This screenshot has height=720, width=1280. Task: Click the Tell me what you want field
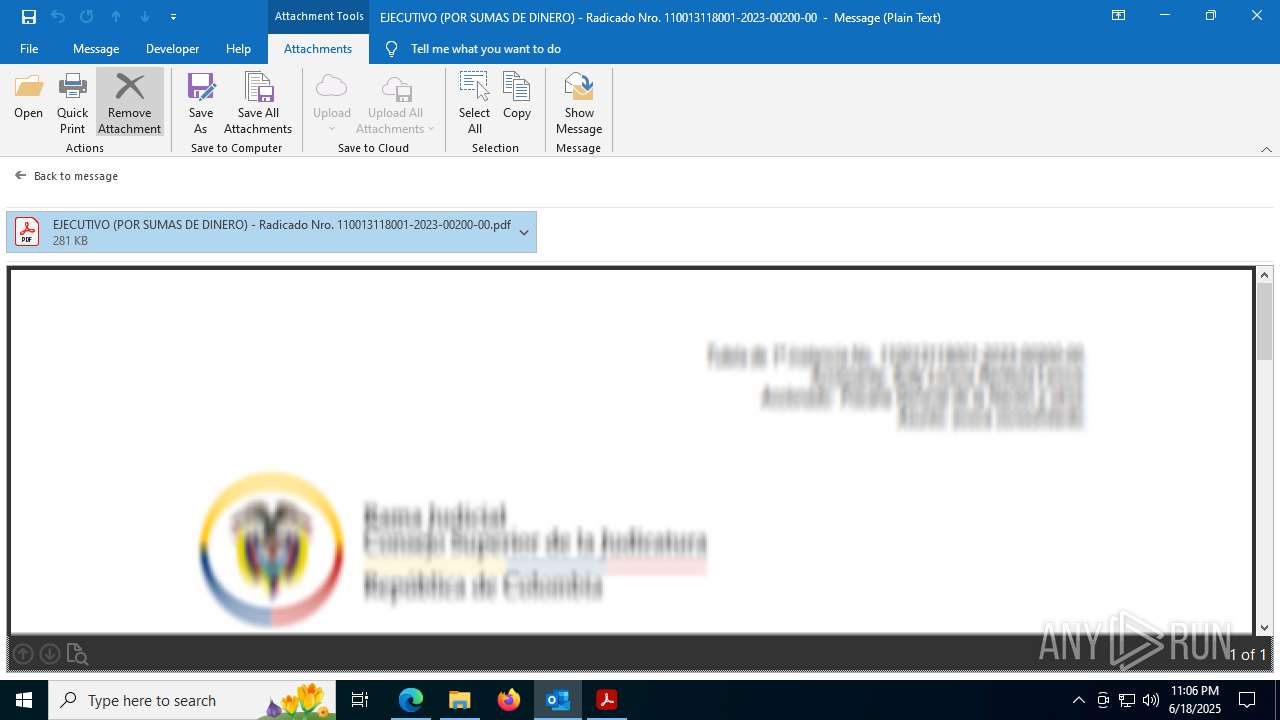[485, 49]
